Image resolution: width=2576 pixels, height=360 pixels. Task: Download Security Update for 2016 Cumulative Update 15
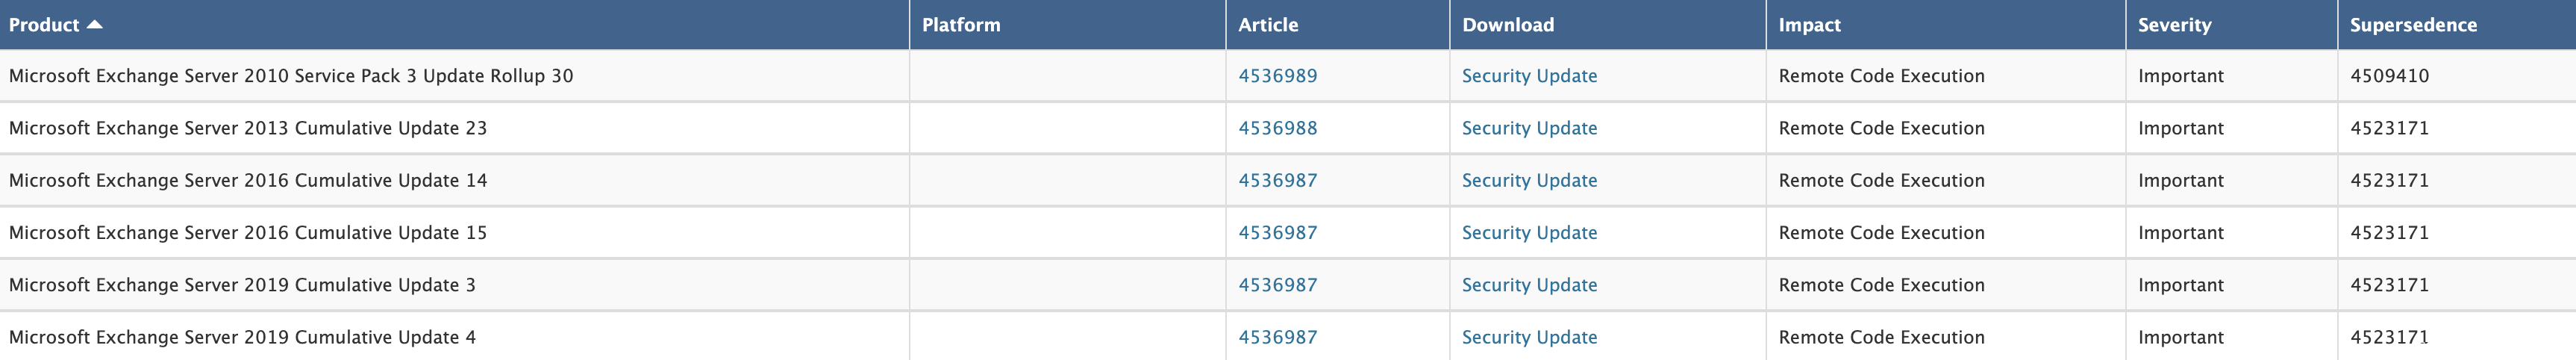tap(1529, 232)
